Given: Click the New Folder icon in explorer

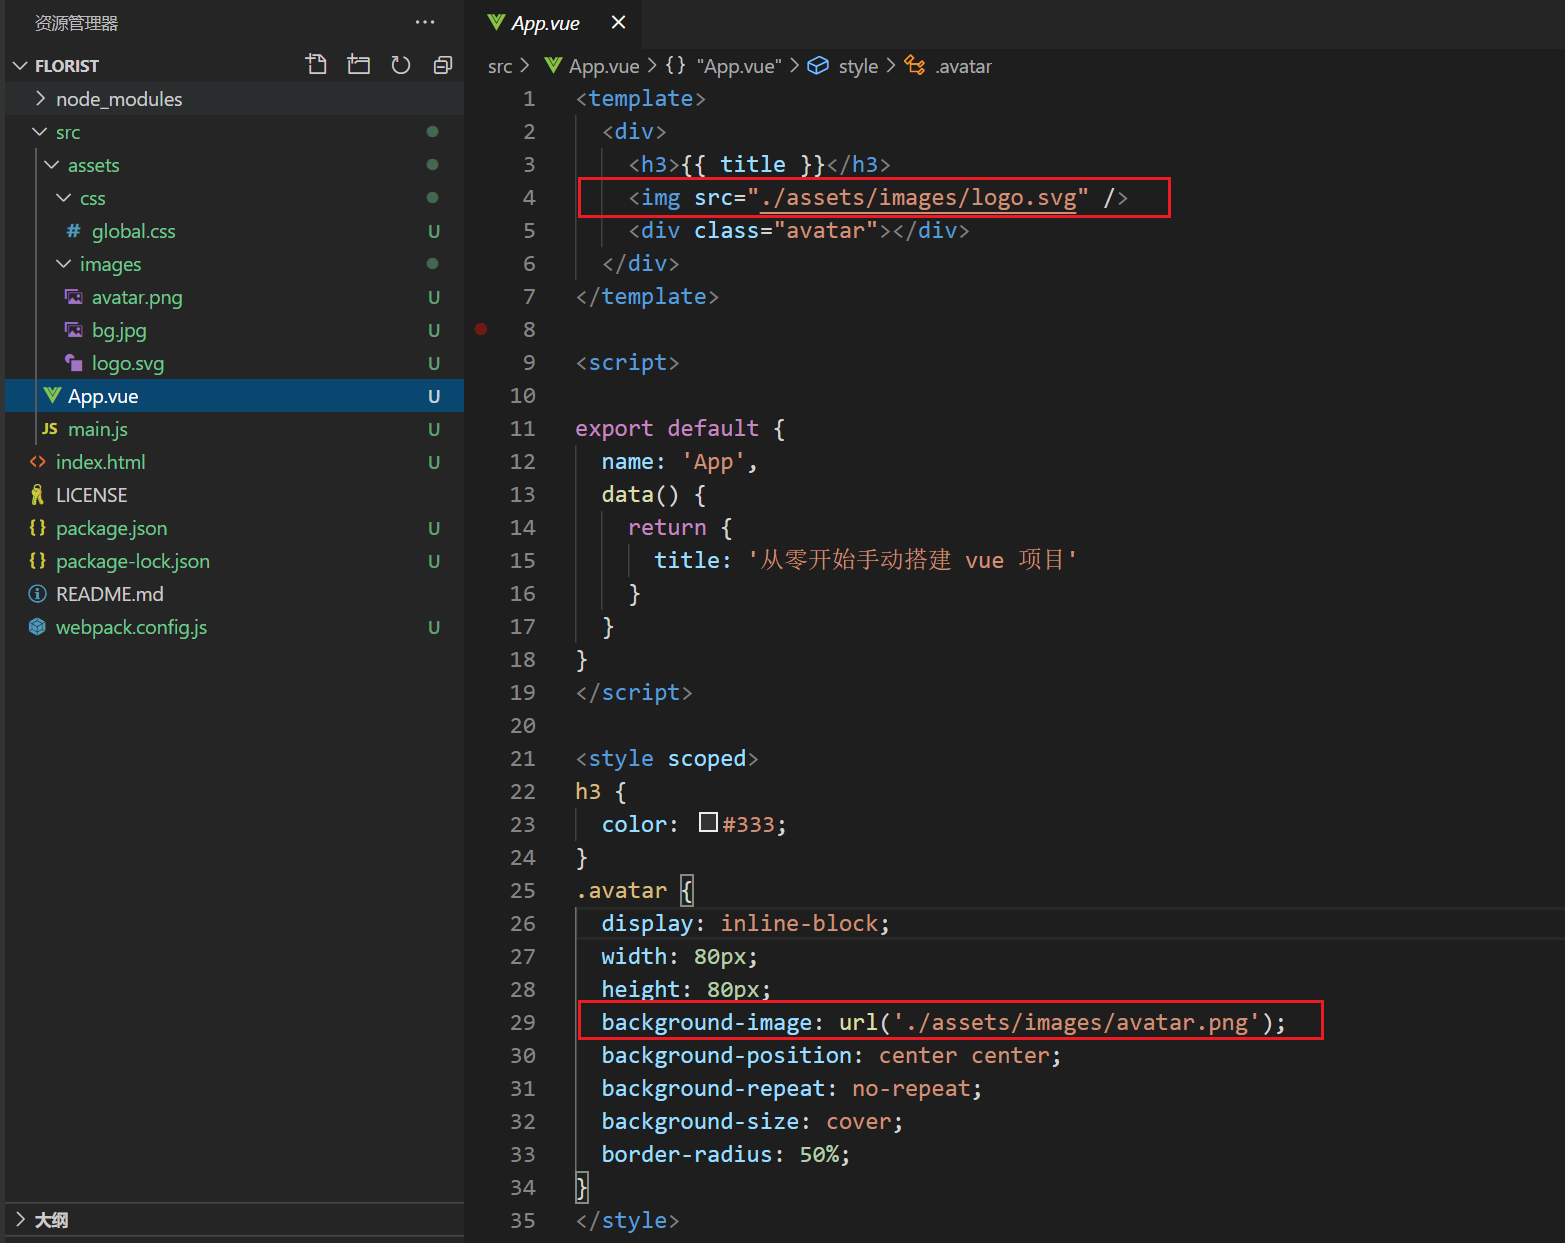Looking at the screenshot, I should tap(358, 65).
